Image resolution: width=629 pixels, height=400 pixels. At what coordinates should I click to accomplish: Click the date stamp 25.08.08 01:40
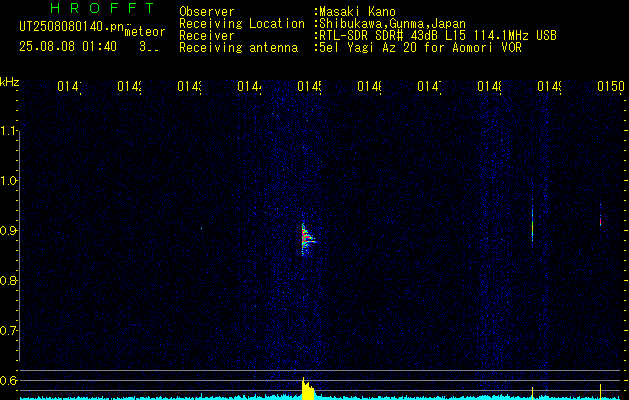point(68,47)
